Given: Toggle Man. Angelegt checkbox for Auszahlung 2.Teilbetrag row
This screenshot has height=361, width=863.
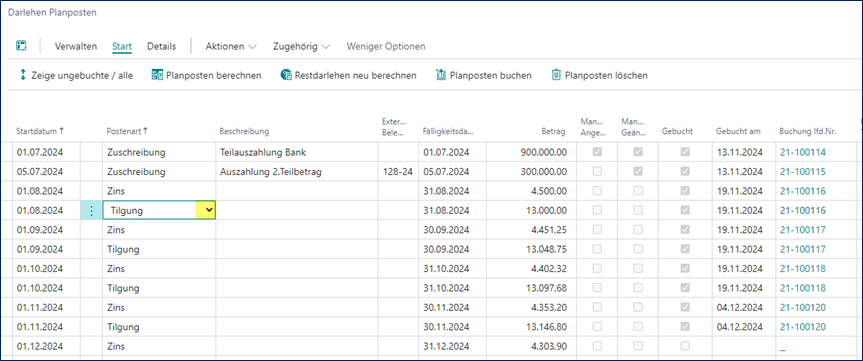Looking at the screenshot, I should click(x=597, y=172).
